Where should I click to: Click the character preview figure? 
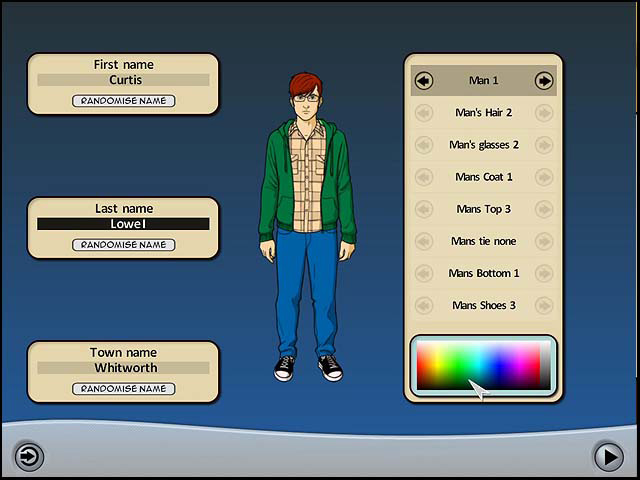click(307, 227)
